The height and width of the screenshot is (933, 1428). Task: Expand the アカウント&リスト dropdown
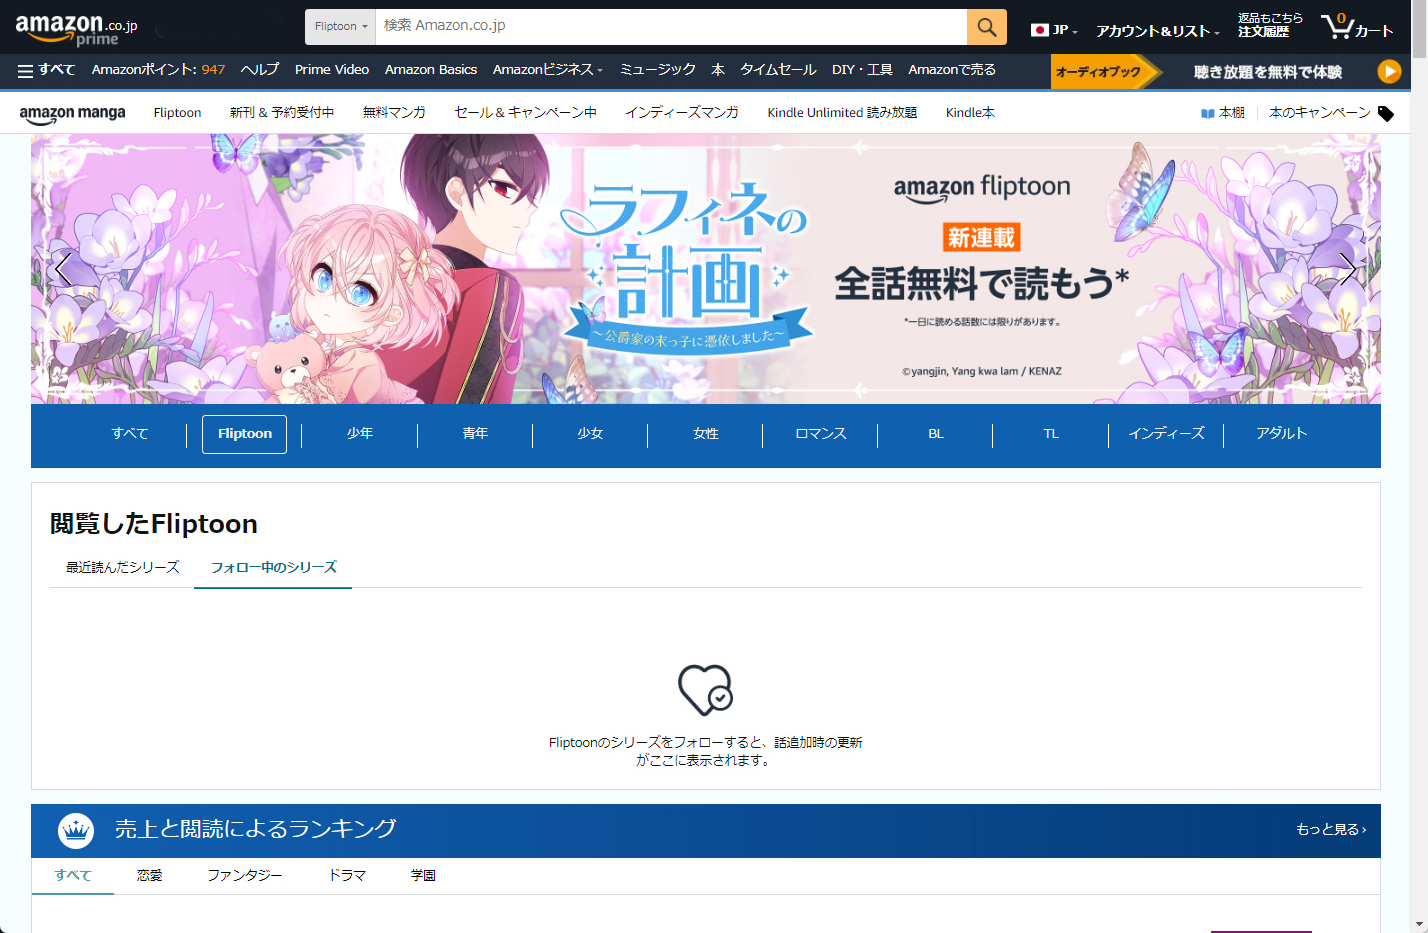(x=1156, y=31)
